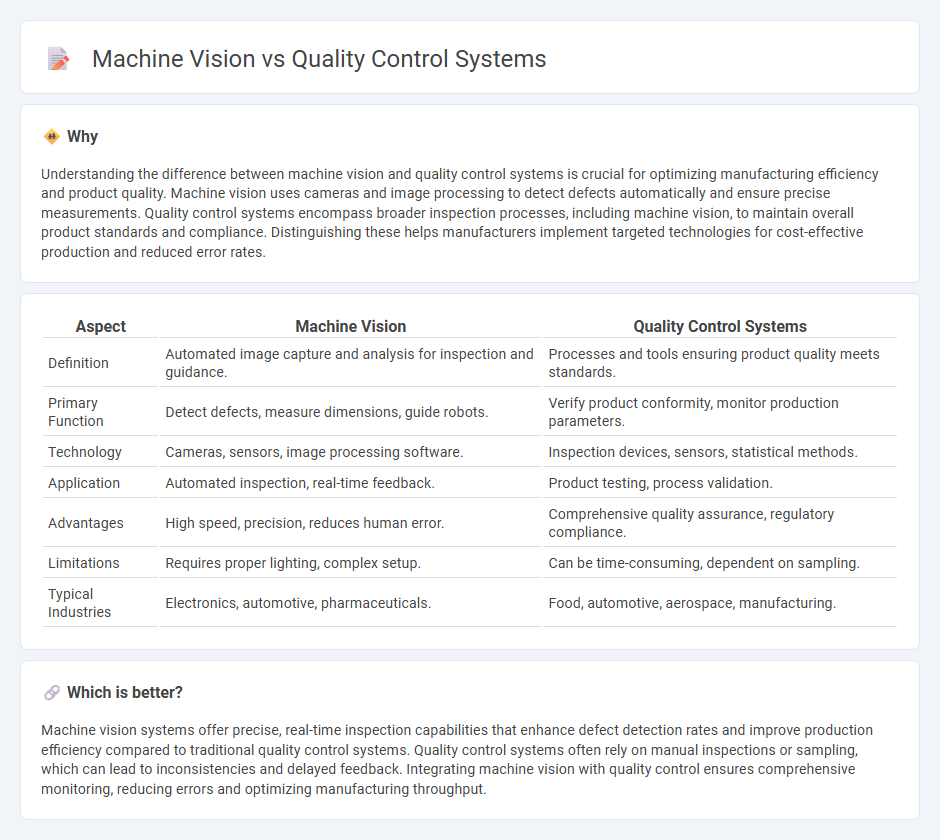Click the cell Electronics, automotive, pharmaceuticals
The image size is (940, 840).
pyautogui.click(x=351, y=603)
